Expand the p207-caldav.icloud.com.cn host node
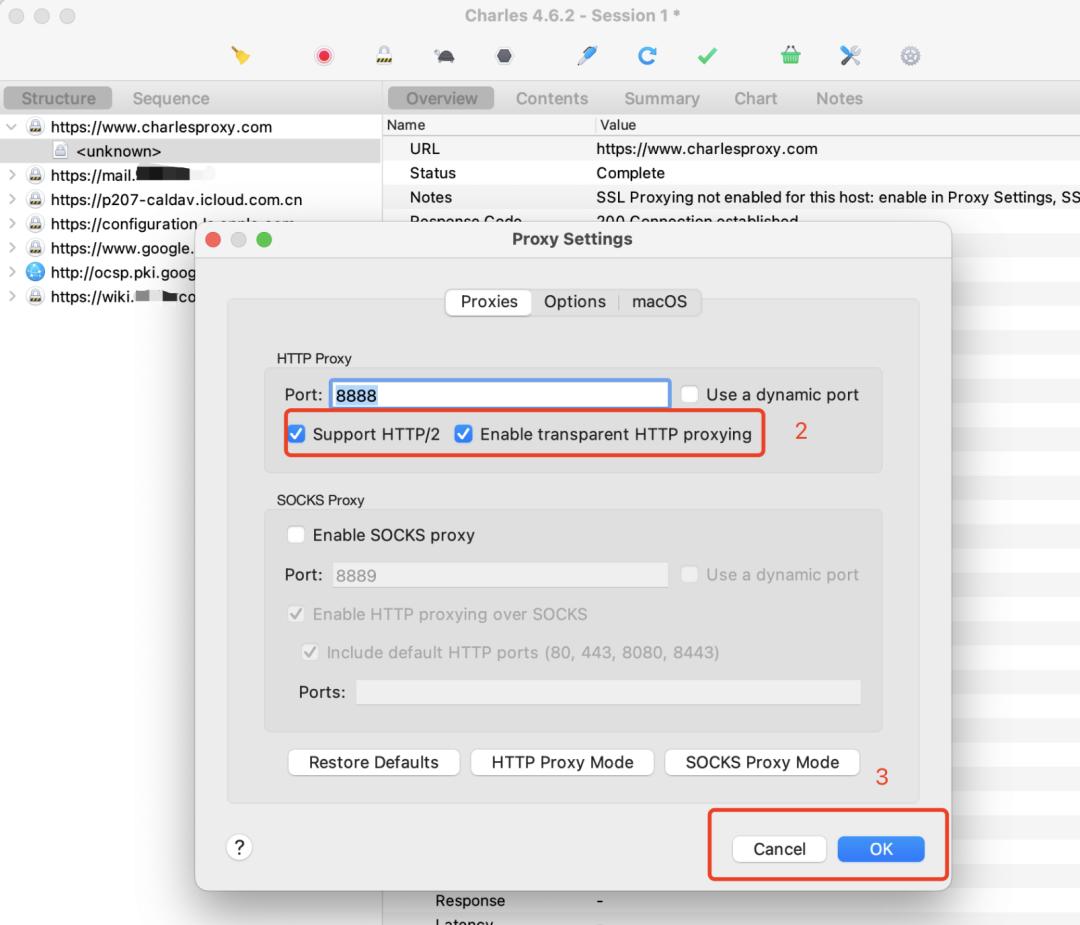The image size is (1080, 925). [12, 200]
